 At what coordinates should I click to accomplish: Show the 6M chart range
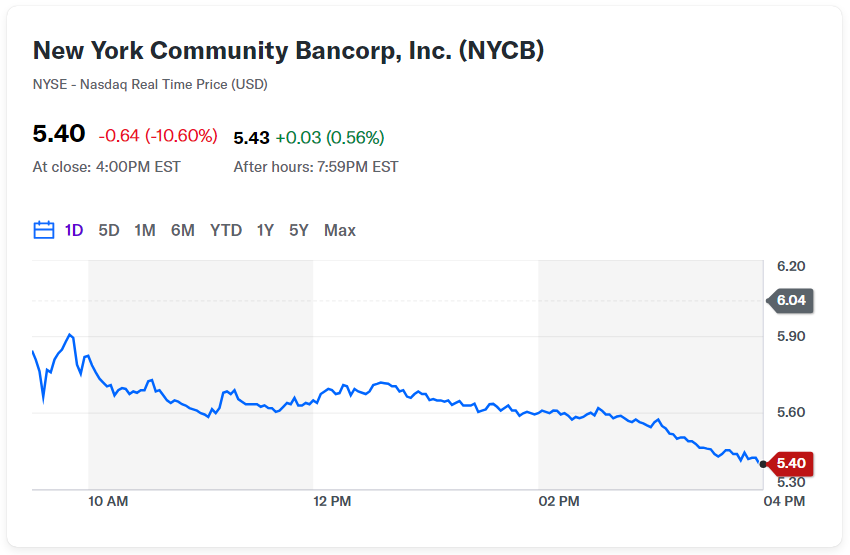[x=183, y=230]
